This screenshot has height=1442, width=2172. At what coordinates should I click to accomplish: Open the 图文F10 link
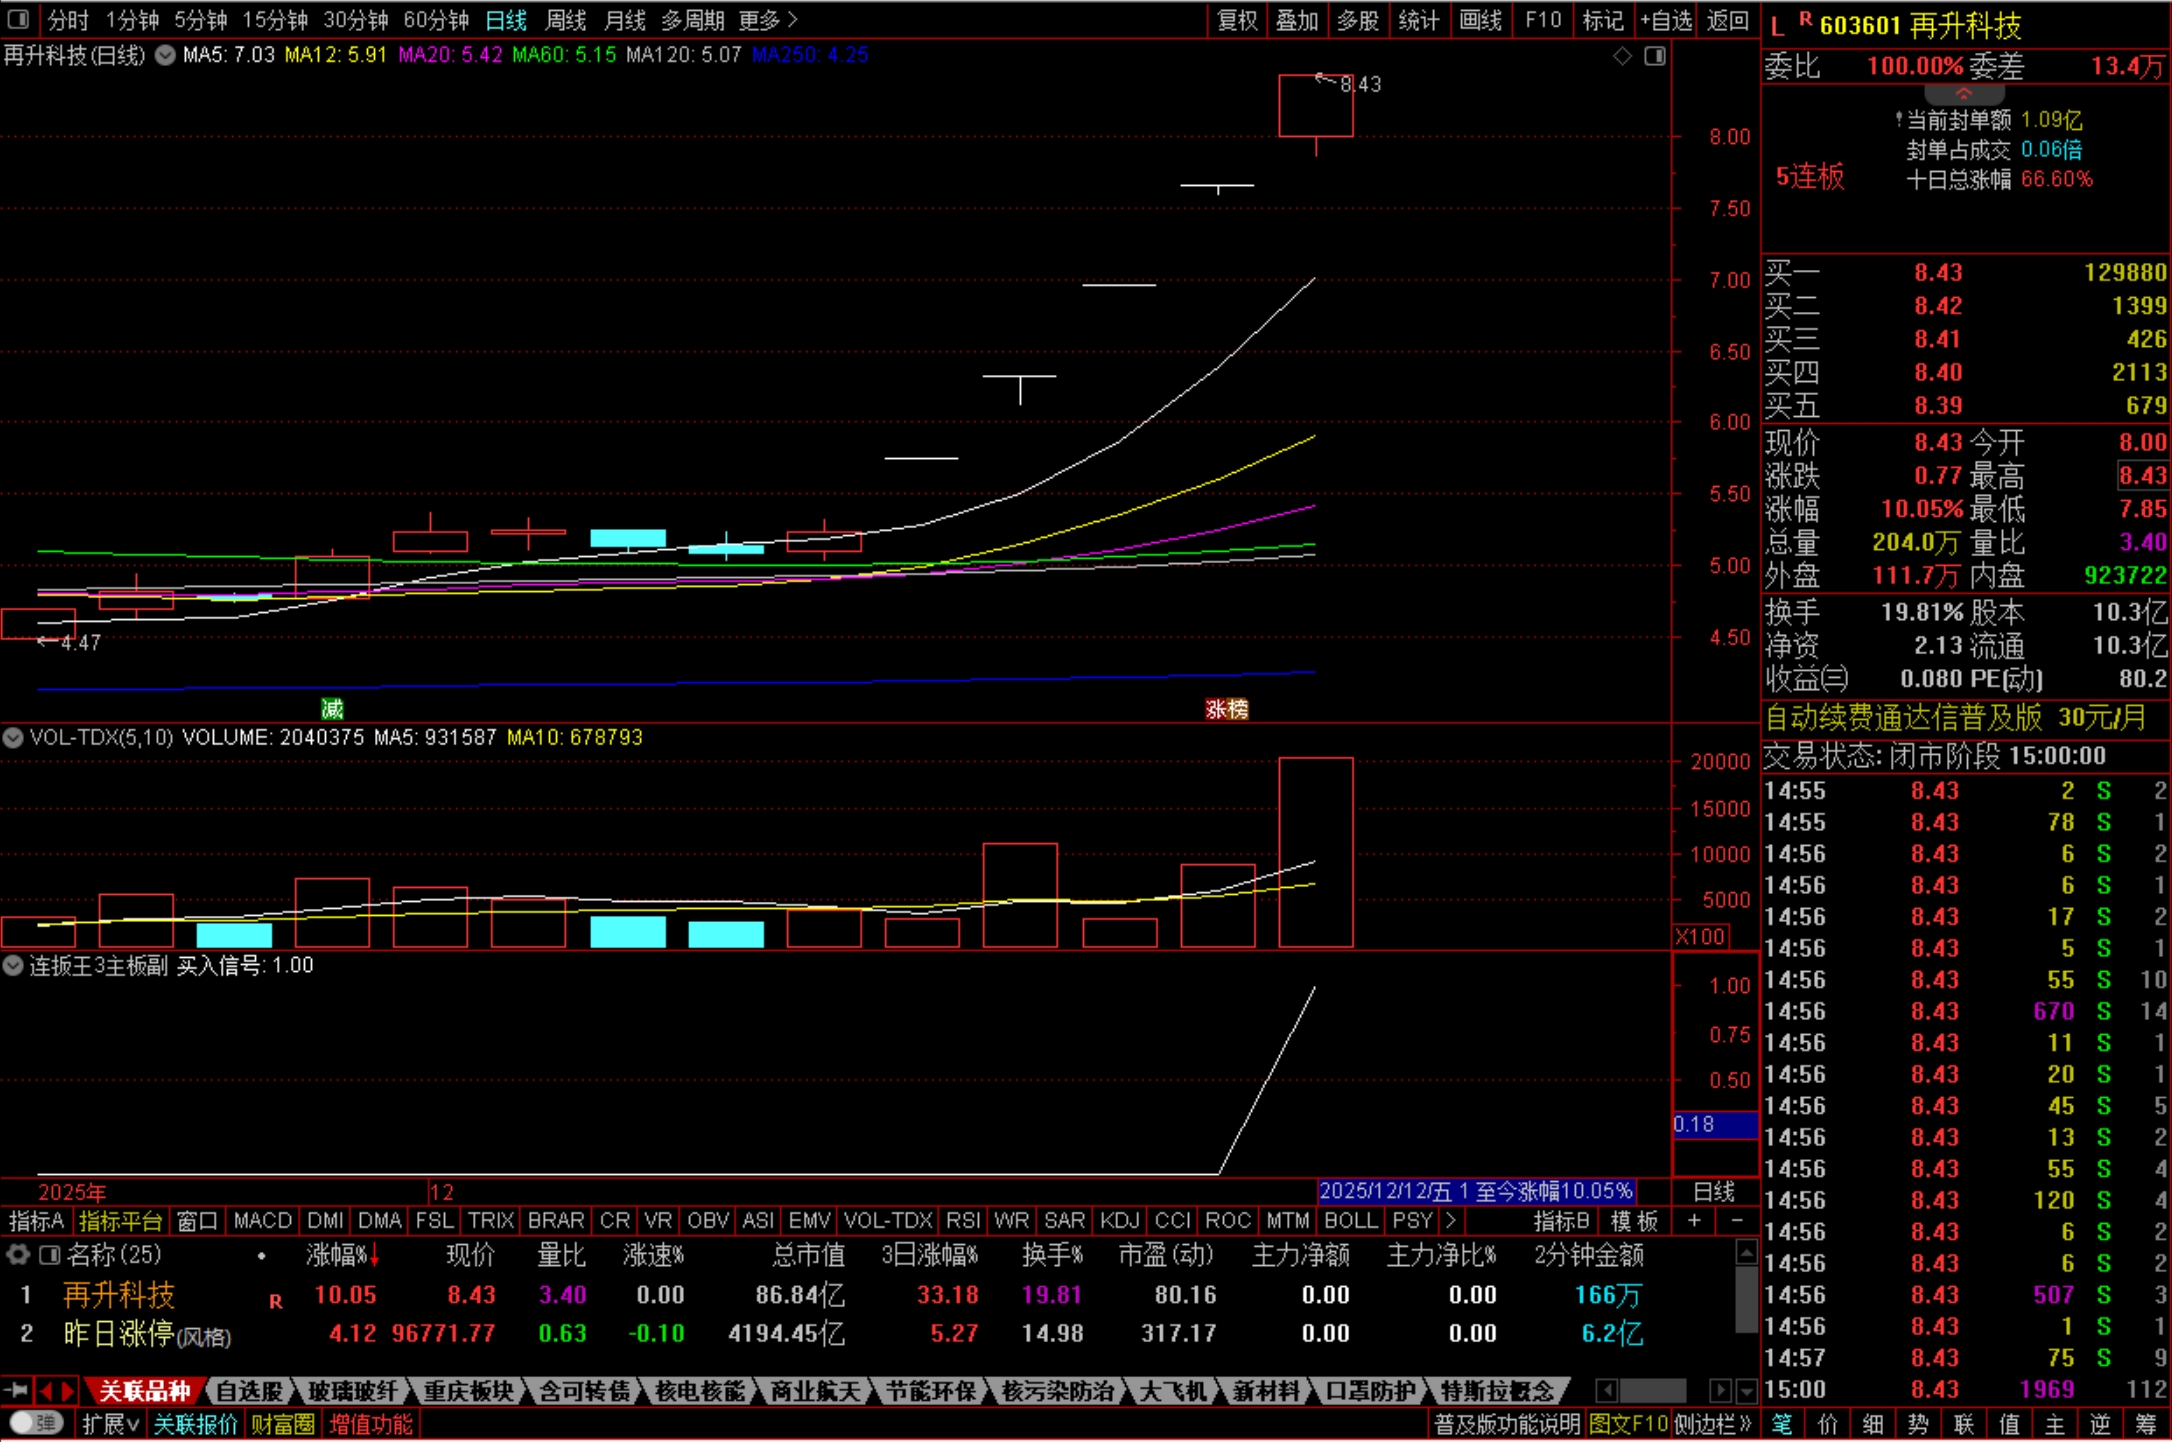[1628, 1424]
